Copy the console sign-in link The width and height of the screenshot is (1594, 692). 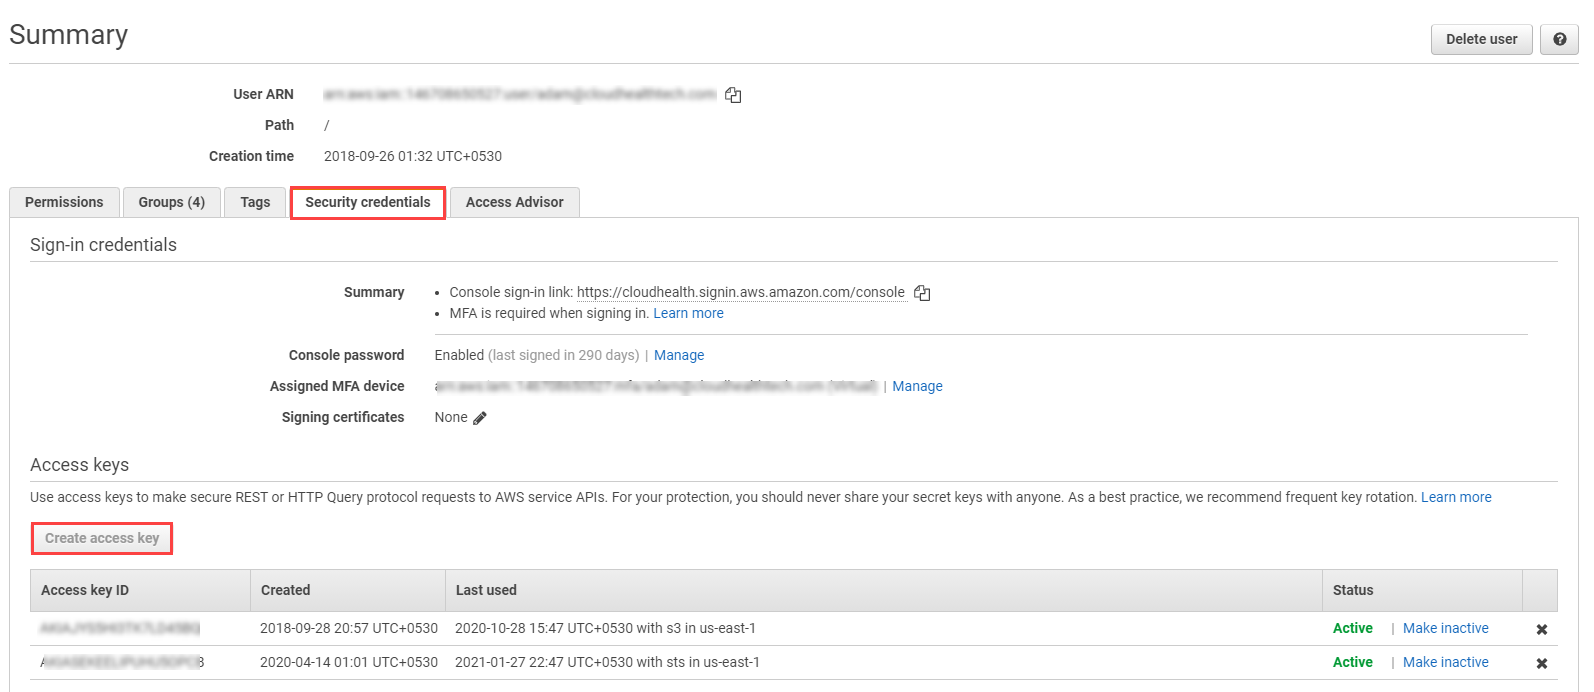click(922, 293)
